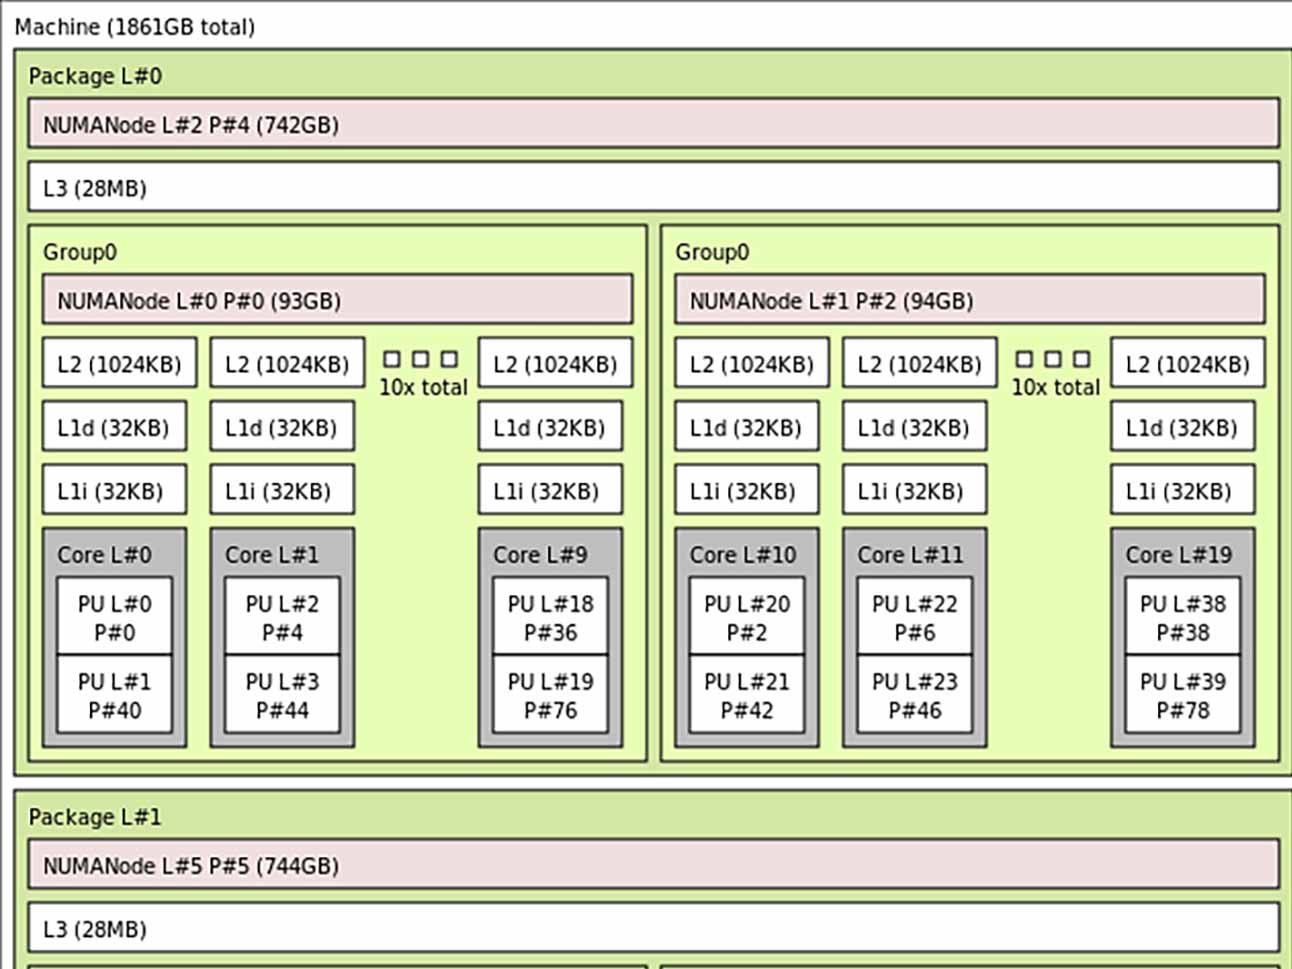Image resolution: width=1292 pixels, height=969 pixels.
Task: Select PU L#3 P#44
Action: [282, 695]
